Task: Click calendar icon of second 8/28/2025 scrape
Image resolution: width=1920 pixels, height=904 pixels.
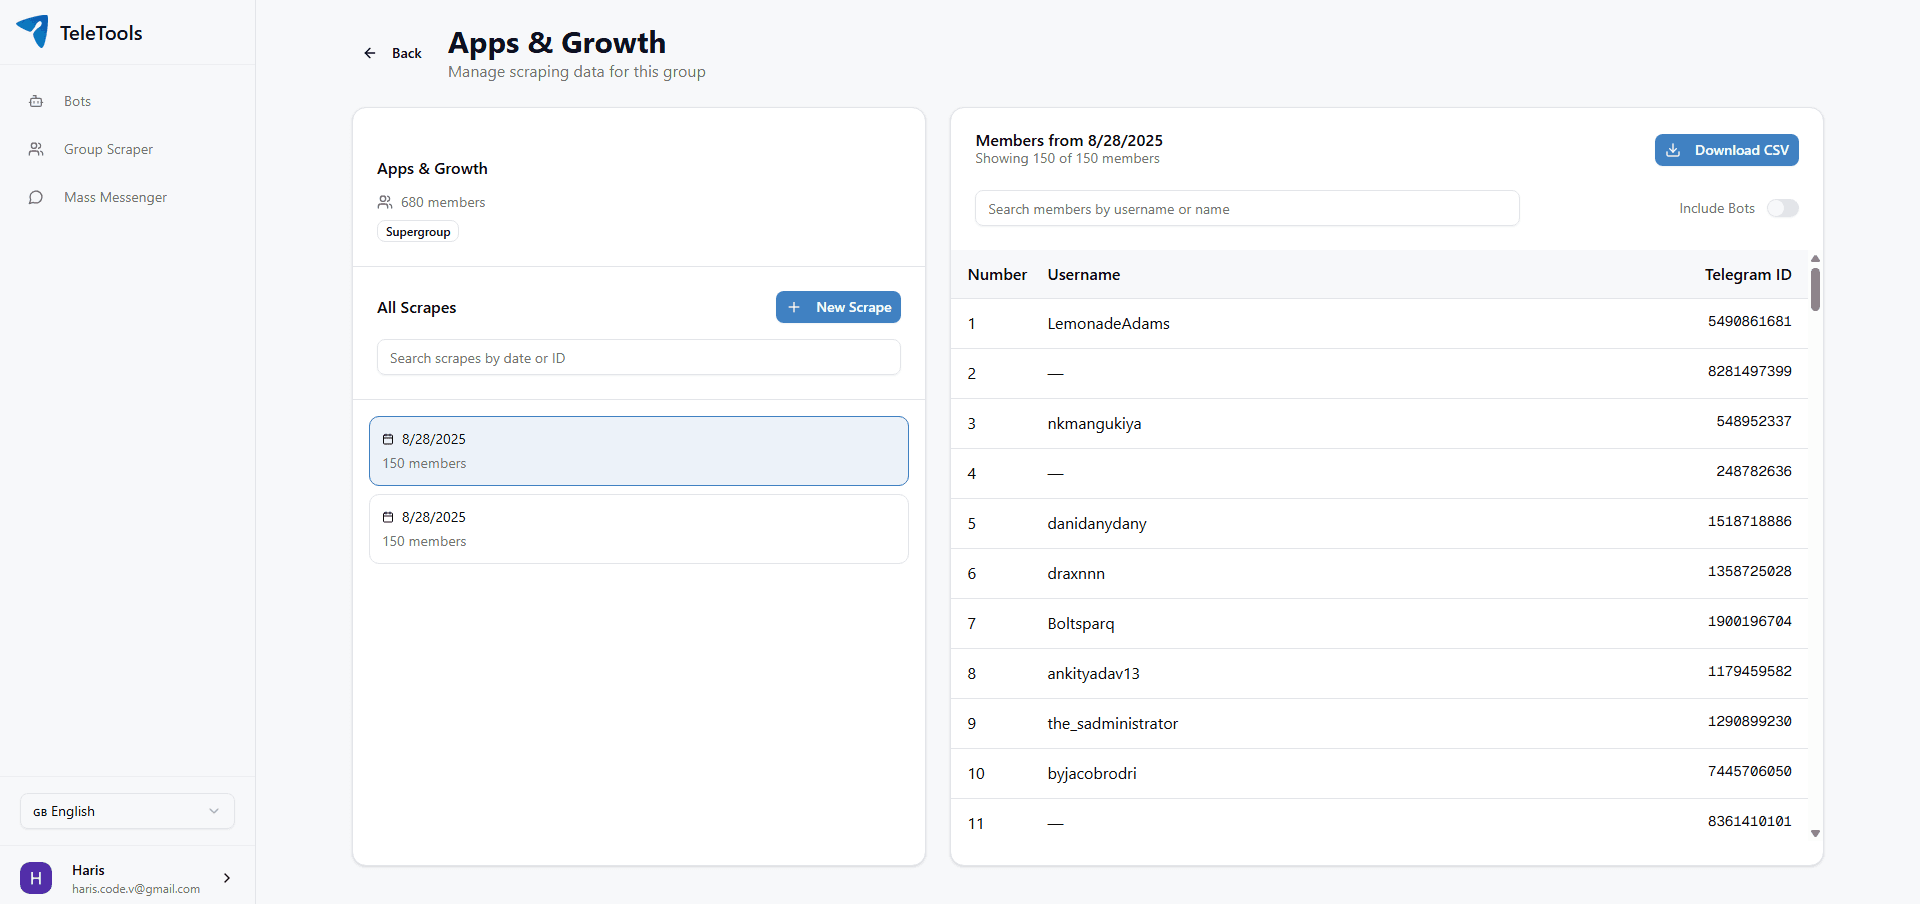Action: coord(388,517)
